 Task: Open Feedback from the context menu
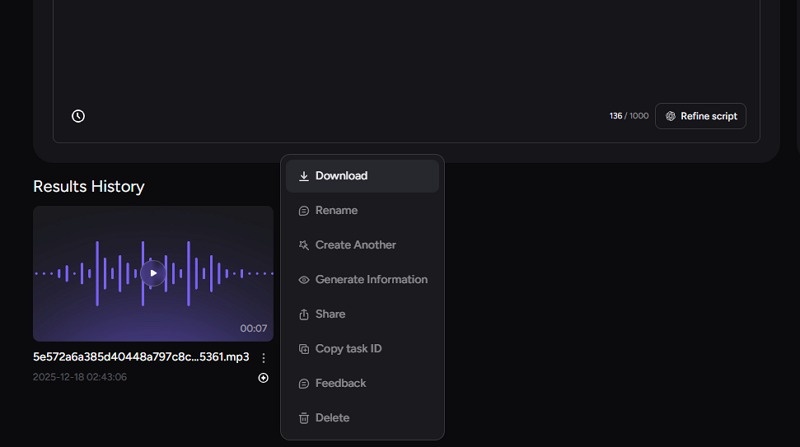362,383
